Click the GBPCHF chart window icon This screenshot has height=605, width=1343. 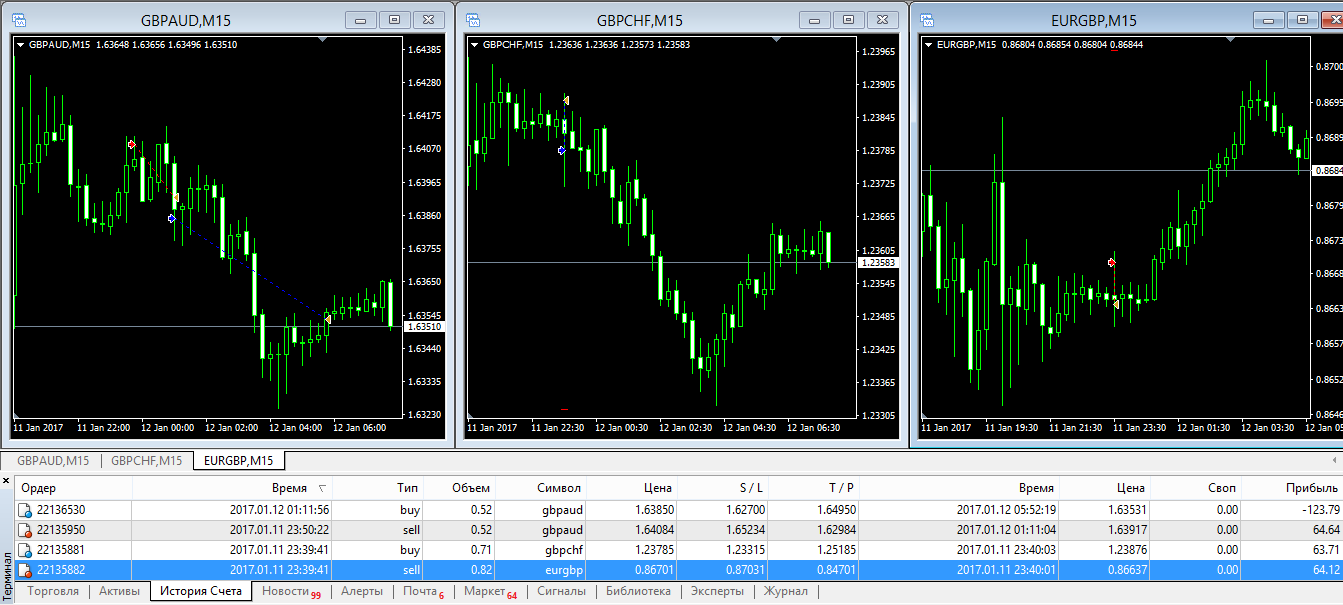(x=473, y=19)
